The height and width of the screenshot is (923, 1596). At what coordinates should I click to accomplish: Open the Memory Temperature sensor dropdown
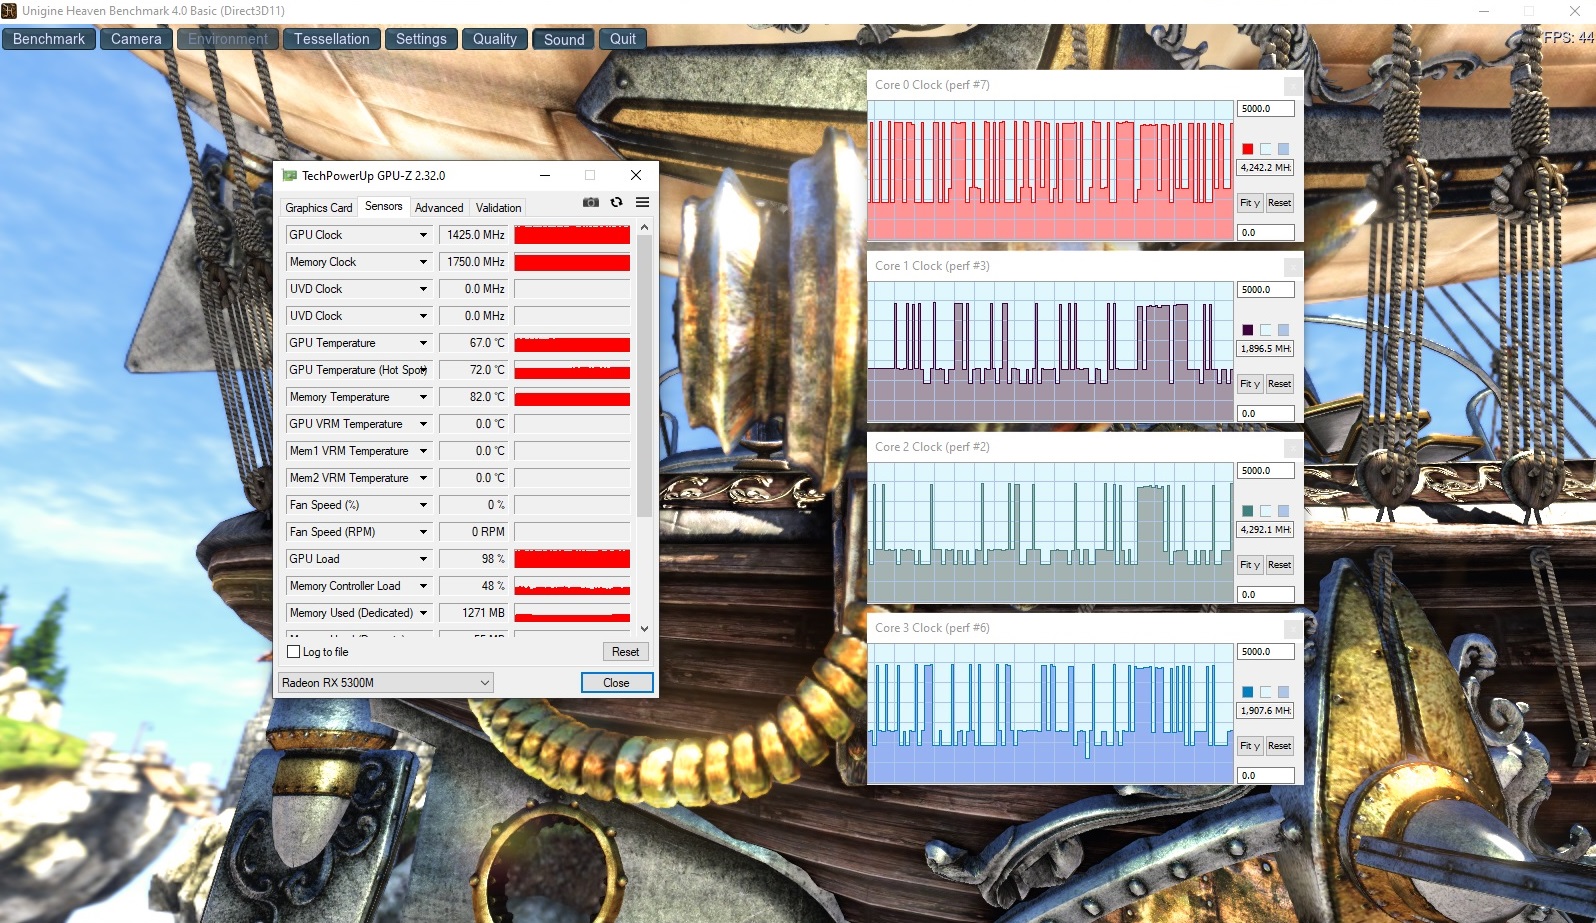(x=423, y=397)
